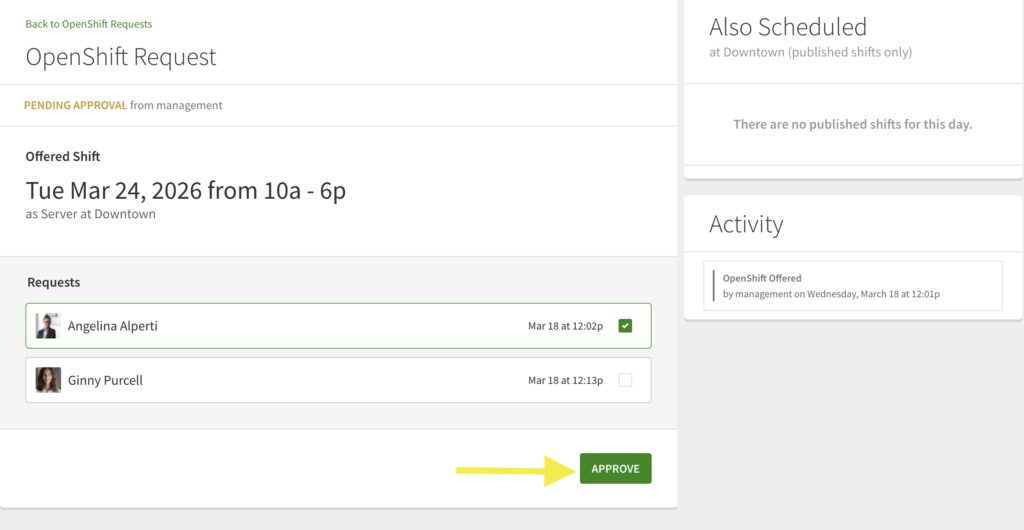Click the no published shifts message
Viewport: 1024px width, 530px height.
point(852,124)
